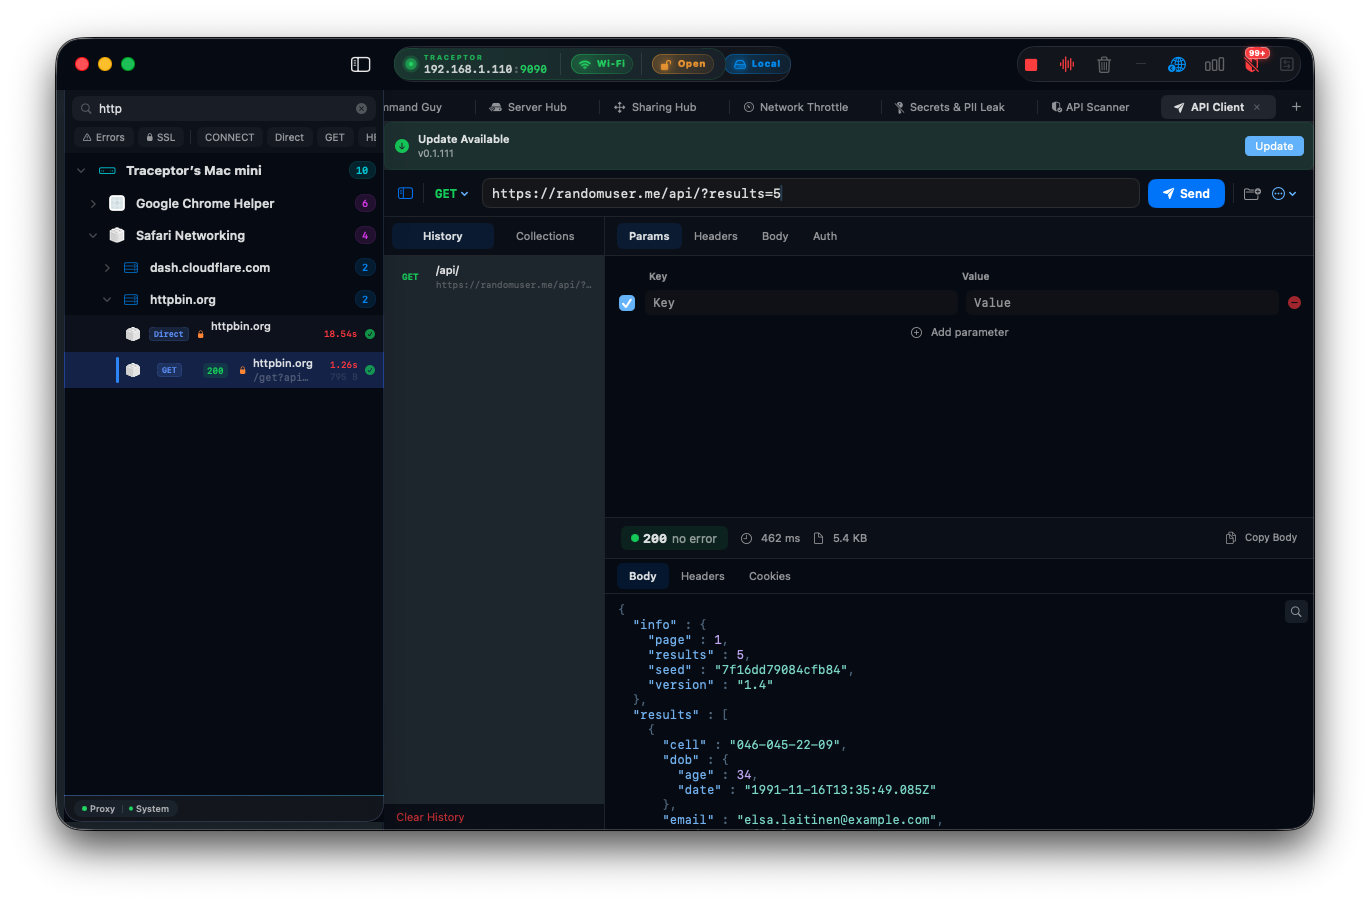This screenshot has height=904, width=1370.
Task: Click the green status check on 18.54s row
Action: [370, 334]
